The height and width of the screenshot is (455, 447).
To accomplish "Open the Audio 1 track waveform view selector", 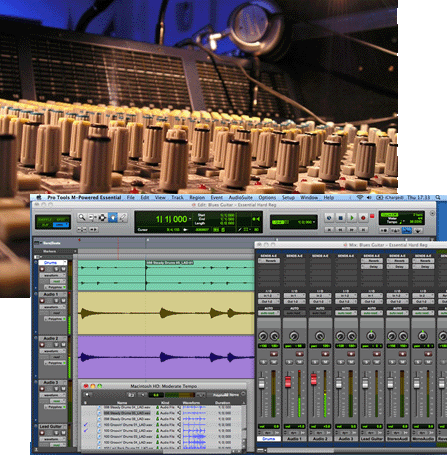I will pyautogui.click(x=53, y=307).
